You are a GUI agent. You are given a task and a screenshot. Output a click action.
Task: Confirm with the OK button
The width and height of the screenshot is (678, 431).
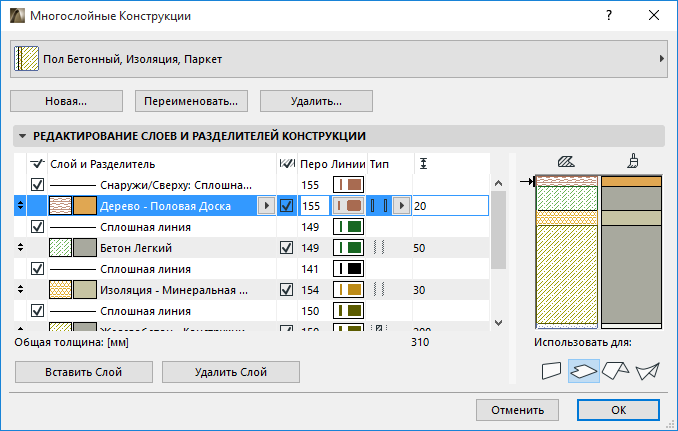coord(618,410)
